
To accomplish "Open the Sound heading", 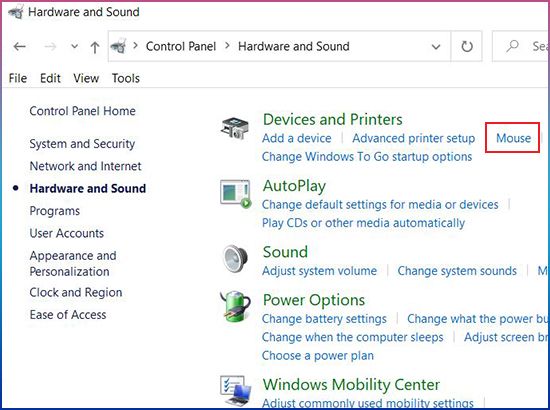I will click(x=286, y=252).
